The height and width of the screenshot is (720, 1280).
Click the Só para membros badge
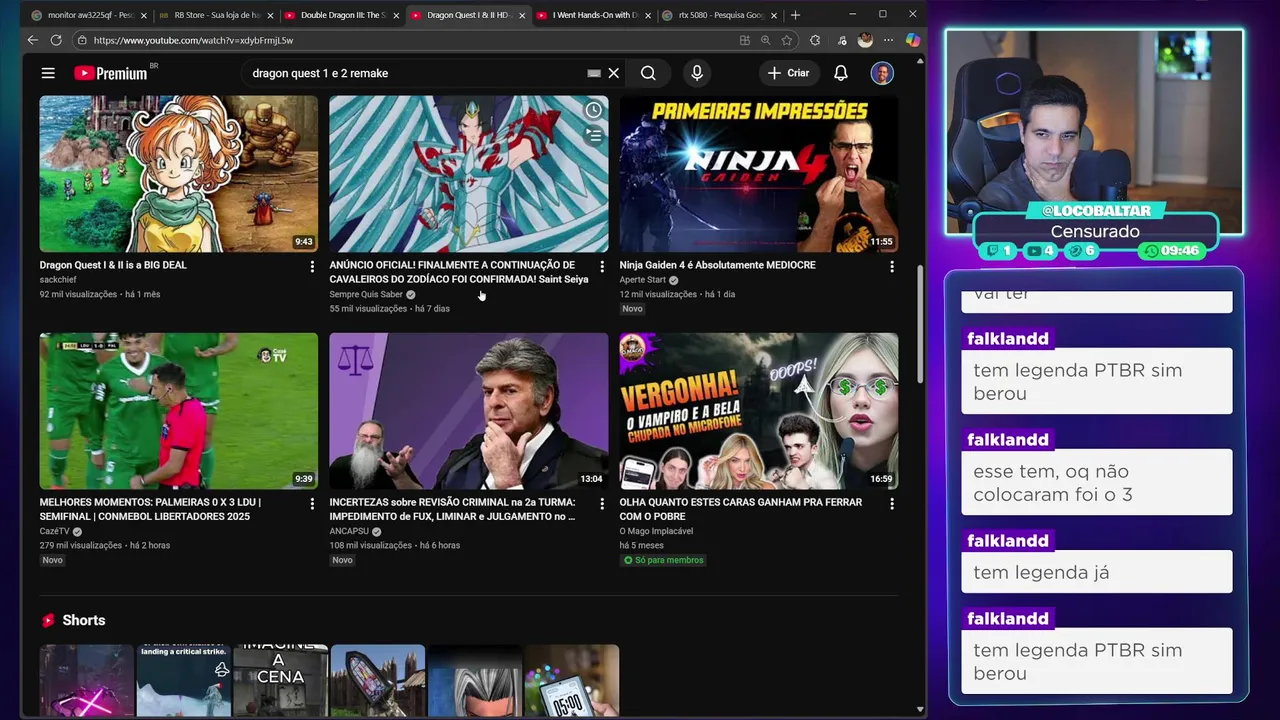click(x=664, y=560)
